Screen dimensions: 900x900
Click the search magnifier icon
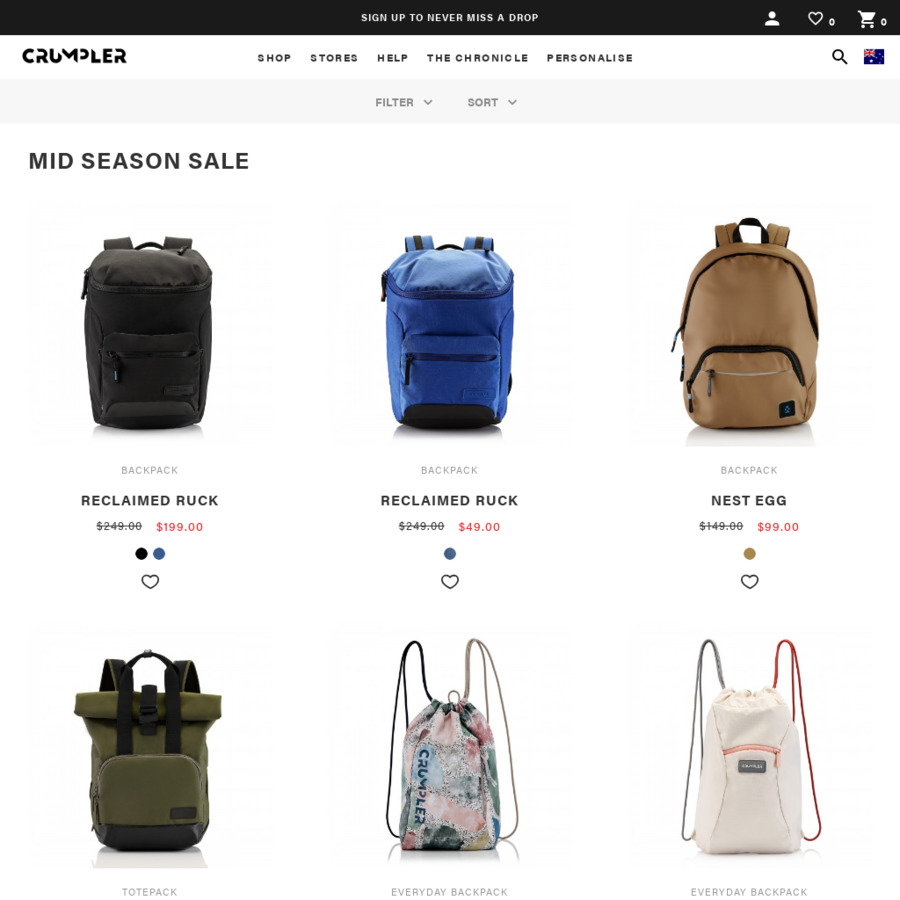tap(839, 56)
